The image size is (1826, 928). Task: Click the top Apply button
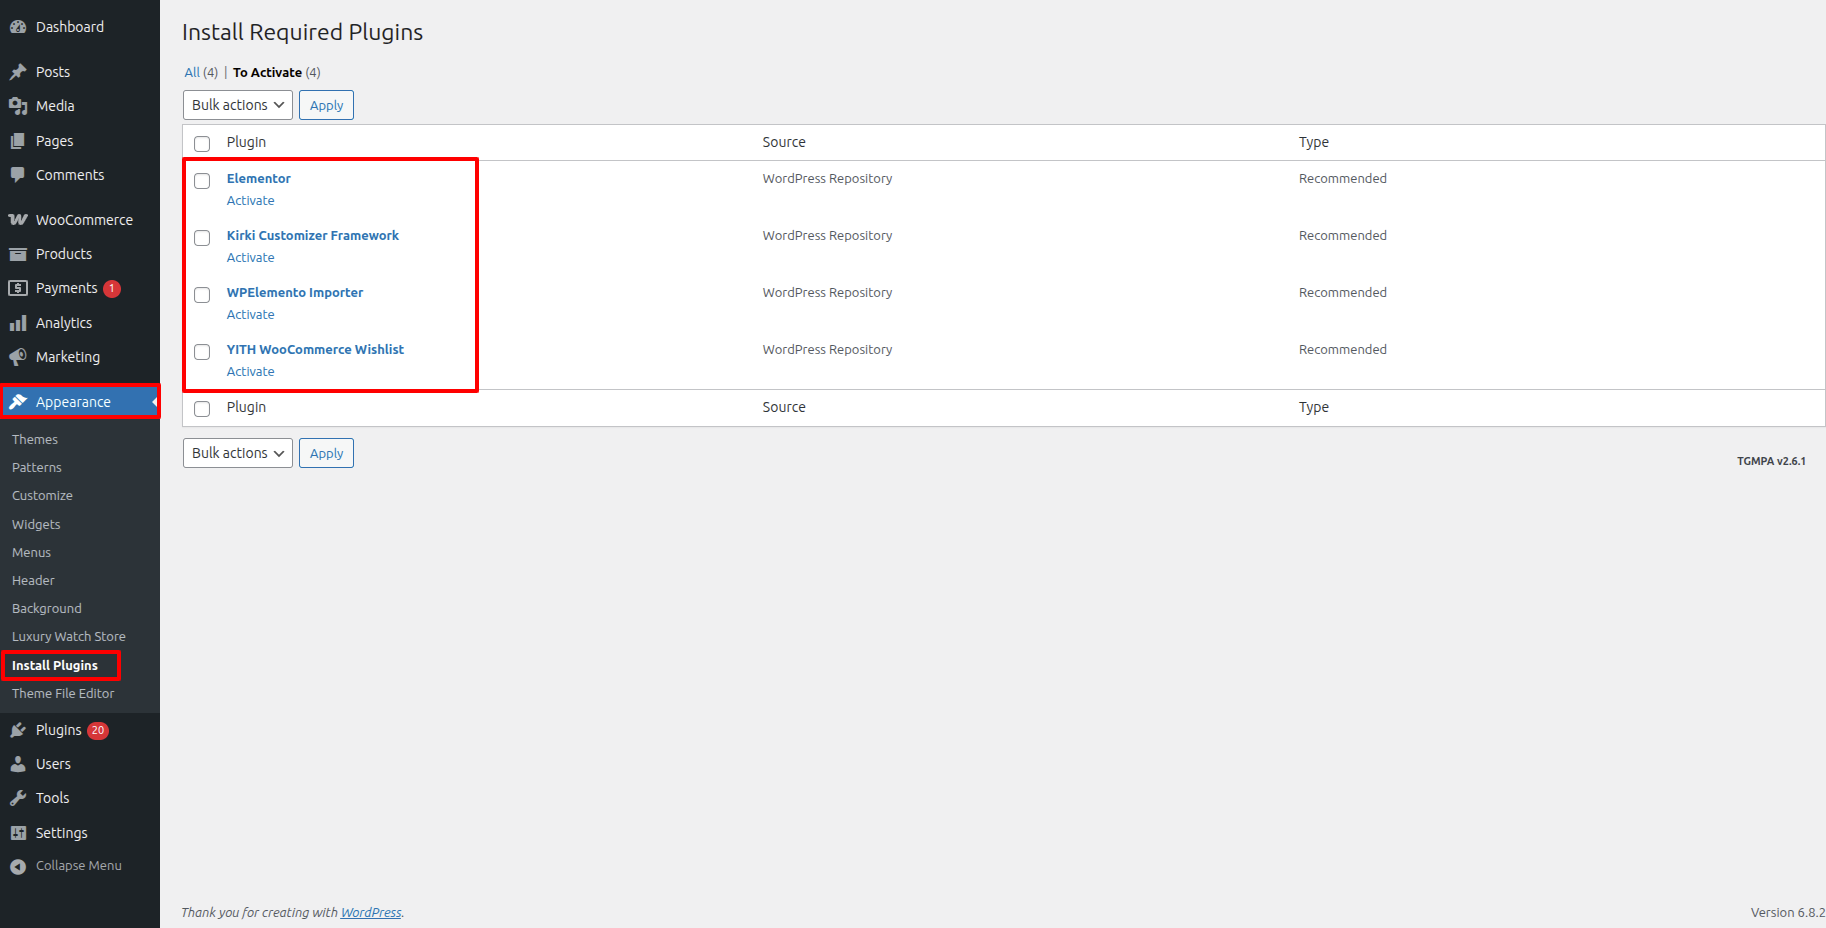326,105
